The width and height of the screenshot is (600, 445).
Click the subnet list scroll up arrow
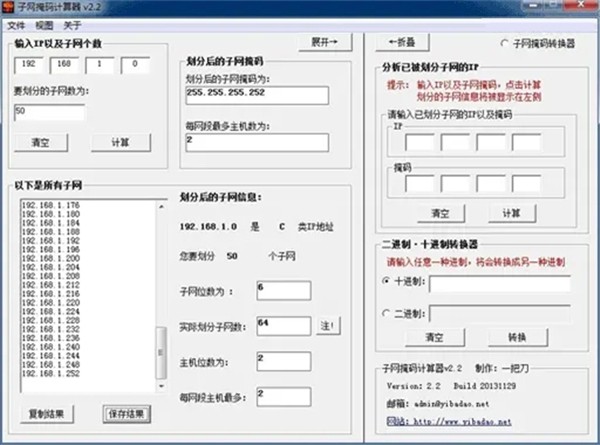click(x=161, y=207)
